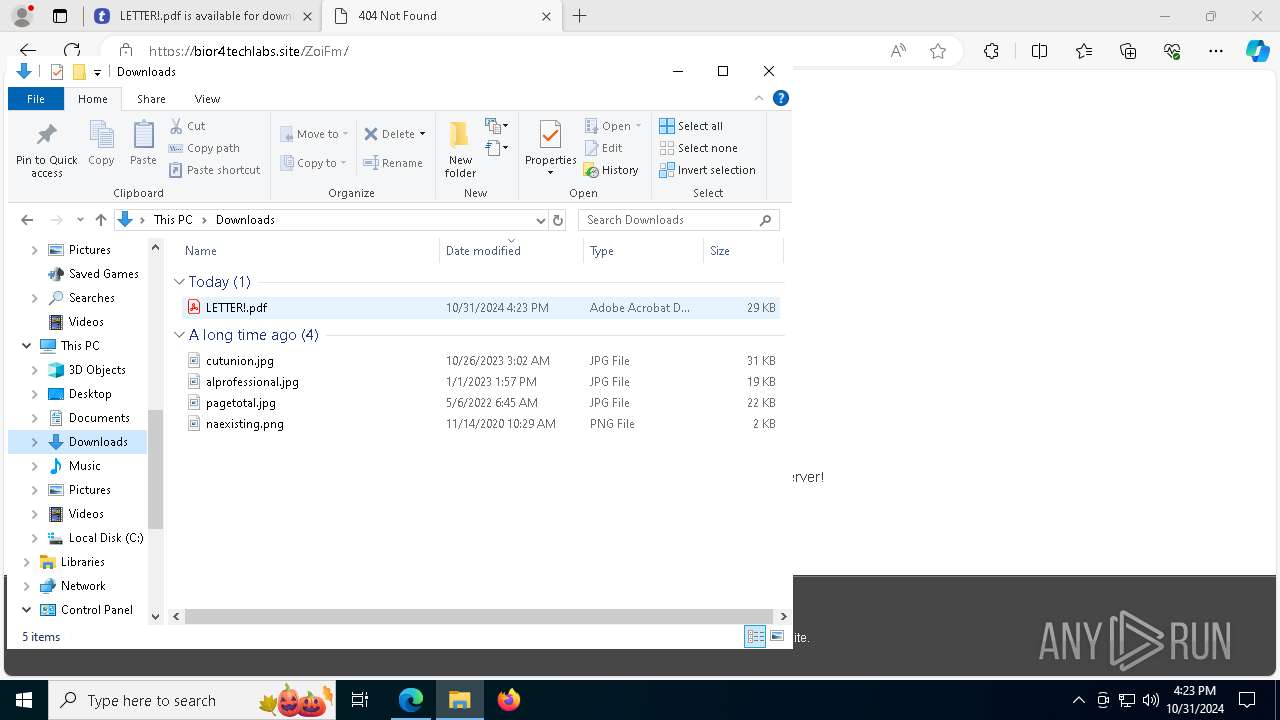
Task: Click the Properties ribbon icon
Action: tap(550, 135)
